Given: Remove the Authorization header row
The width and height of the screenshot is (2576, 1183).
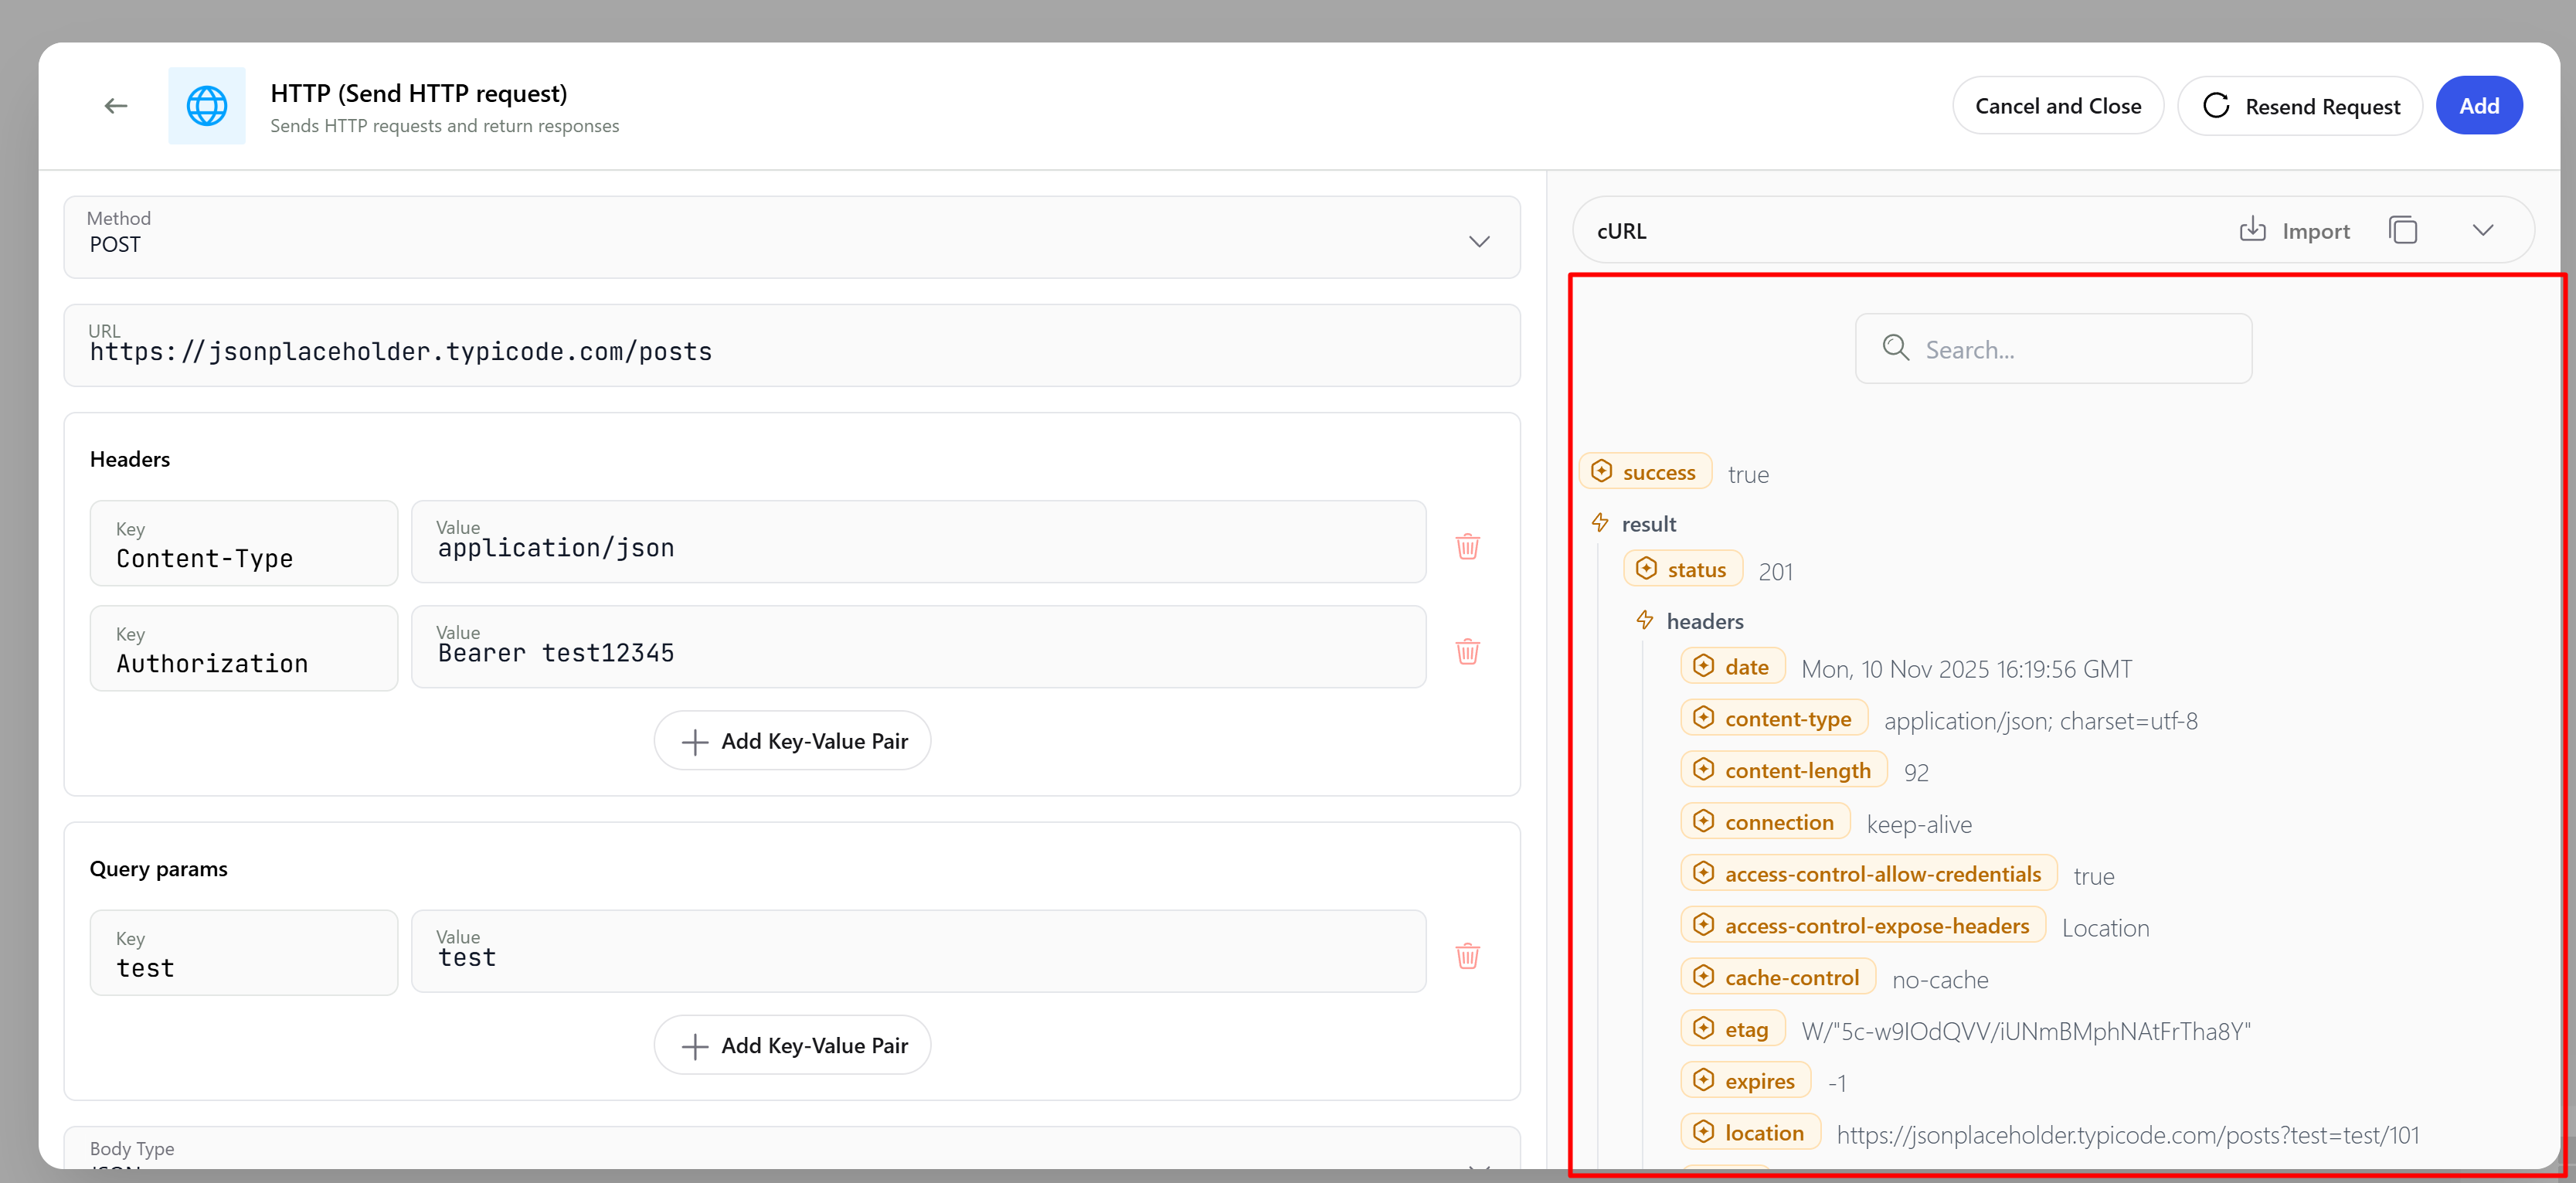Looking at the screenshot, I should 1467,651.
